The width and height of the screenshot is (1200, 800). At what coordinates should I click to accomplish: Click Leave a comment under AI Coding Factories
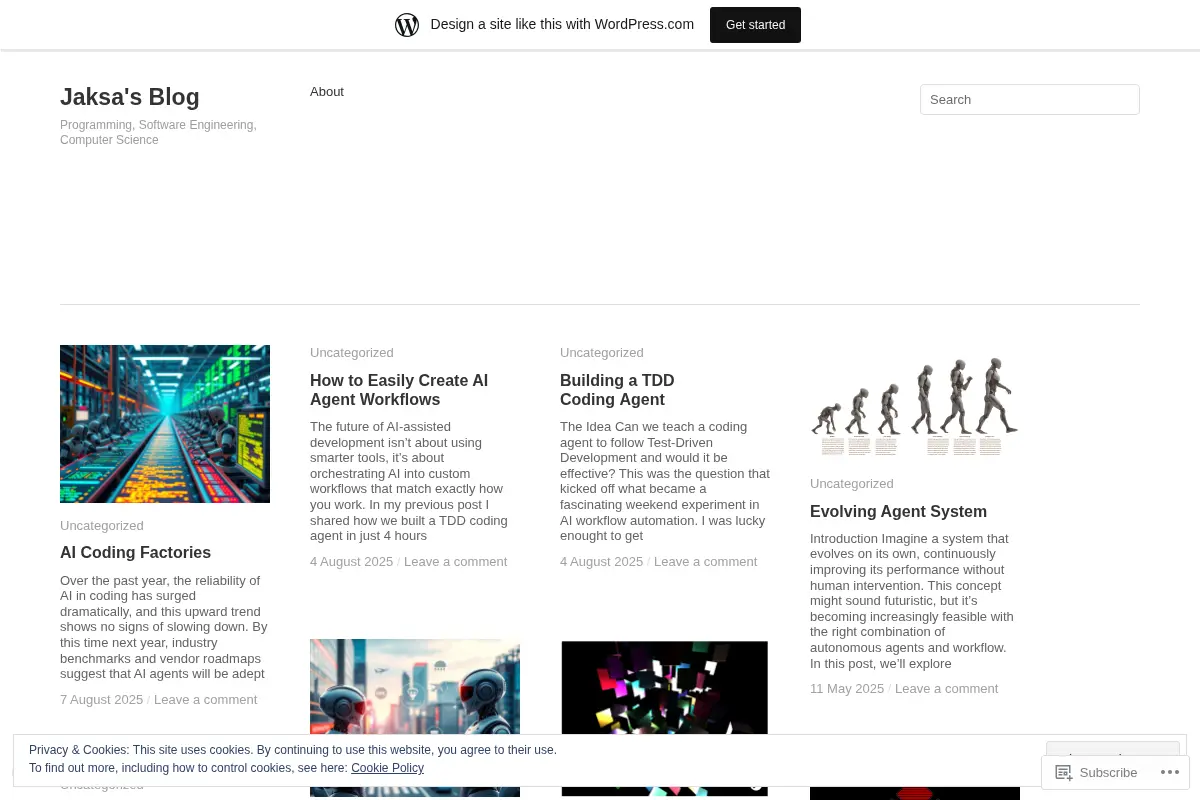pyautogui.click(x=206, y=699)
